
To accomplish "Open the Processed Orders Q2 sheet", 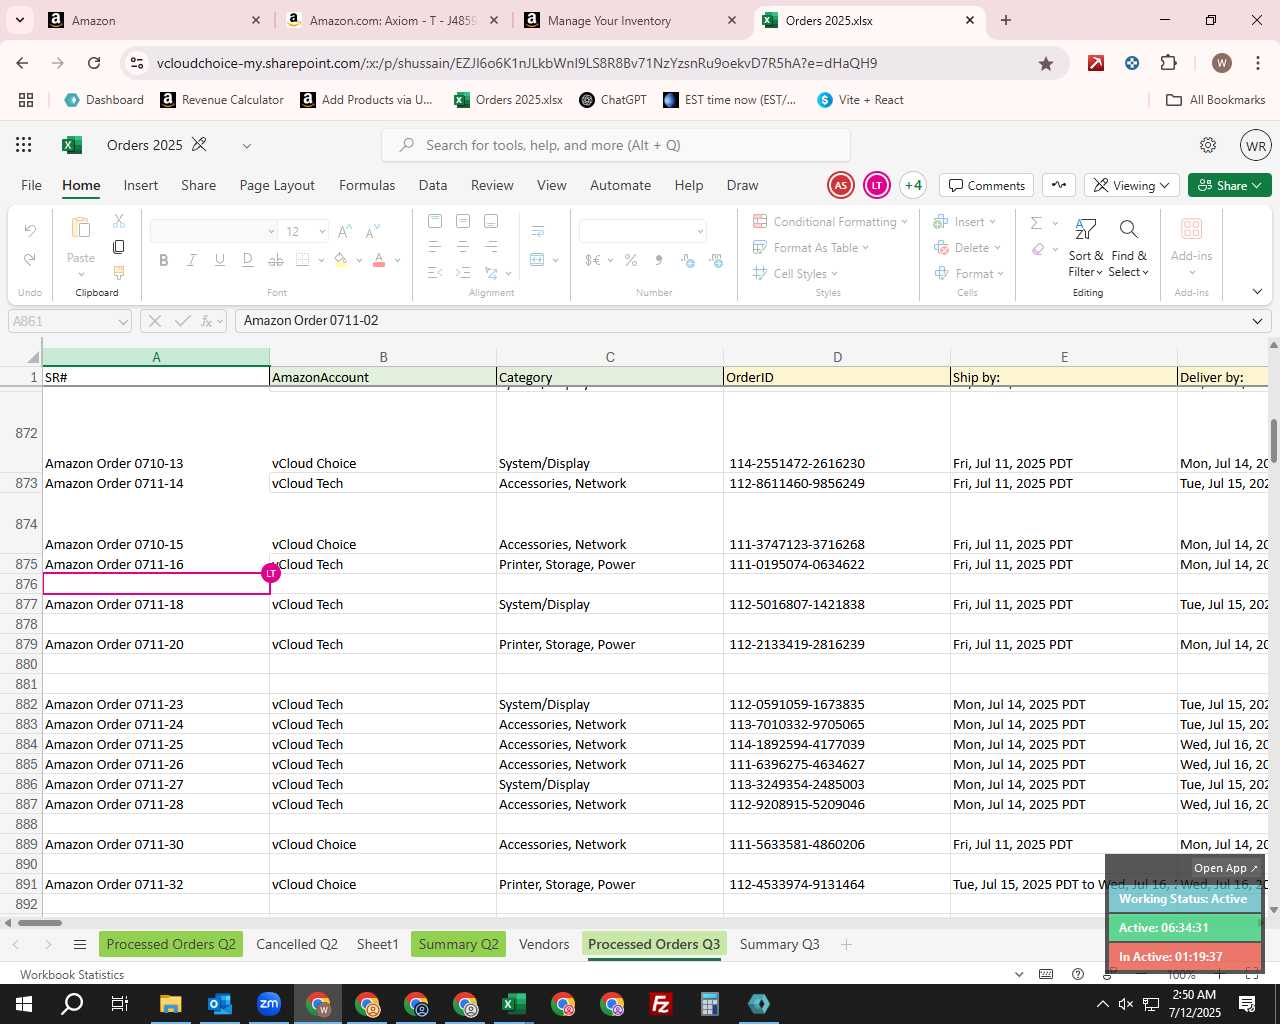I will (171, 944).
